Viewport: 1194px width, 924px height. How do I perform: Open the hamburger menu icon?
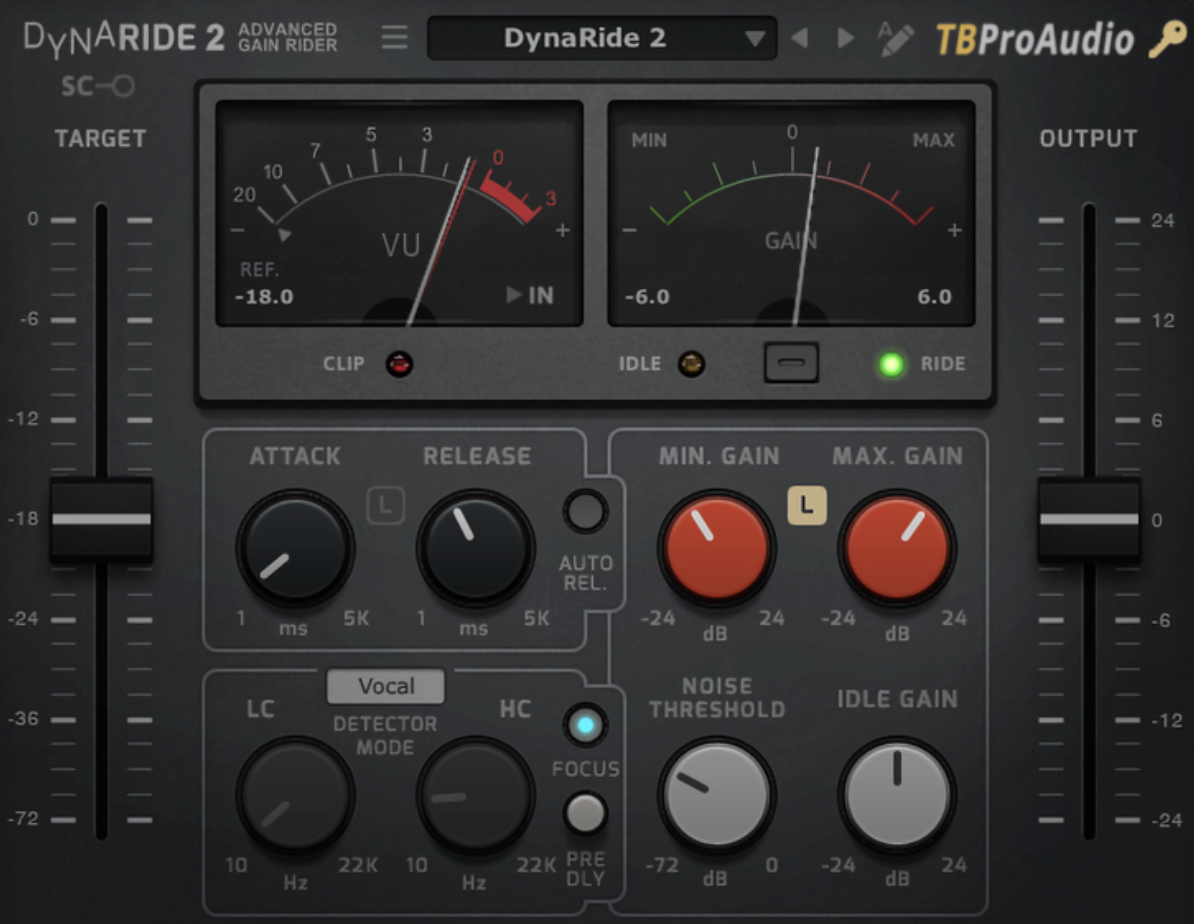pyautogui.click(x=394, y=37)
